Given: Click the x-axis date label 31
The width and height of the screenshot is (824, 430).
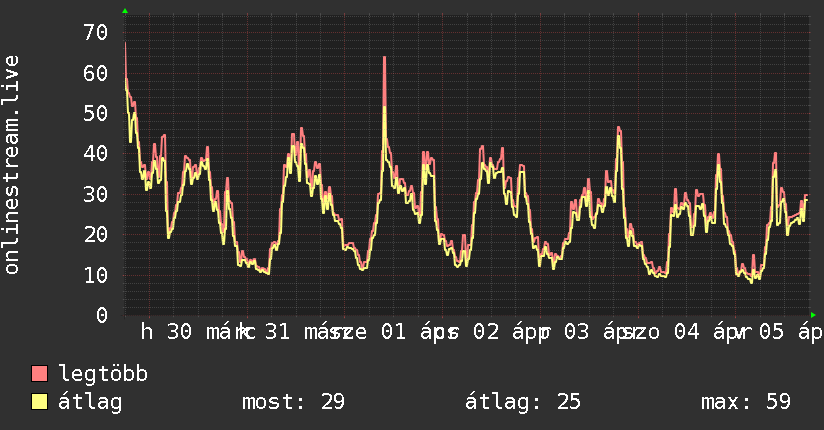Looking at the screenshot, I should click(x=277, y=332).
